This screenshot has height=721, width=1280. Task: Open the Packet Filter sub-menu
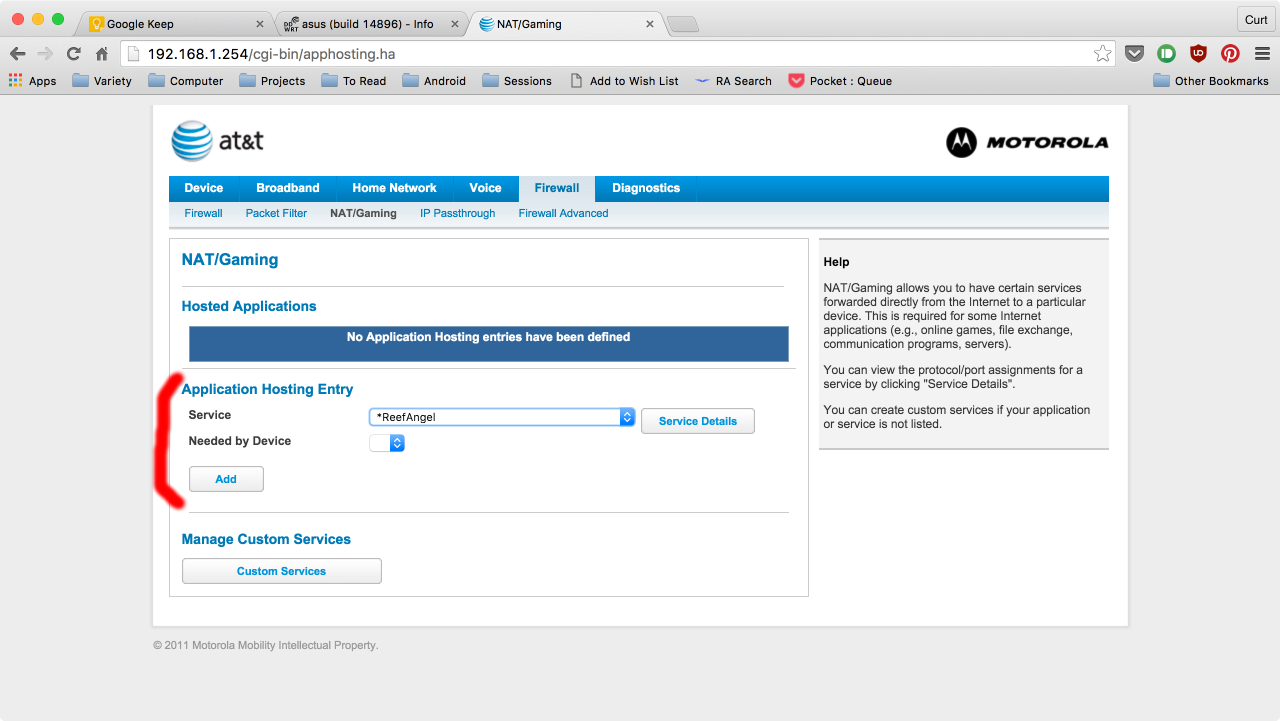276,213
